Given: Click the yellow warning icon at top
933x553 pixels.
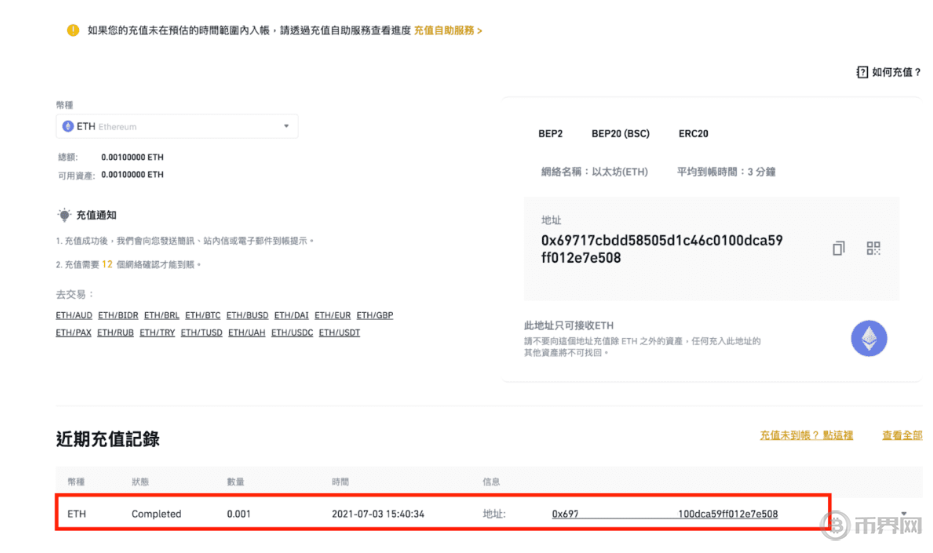Looking at the screenshot, I should point(73,30).
